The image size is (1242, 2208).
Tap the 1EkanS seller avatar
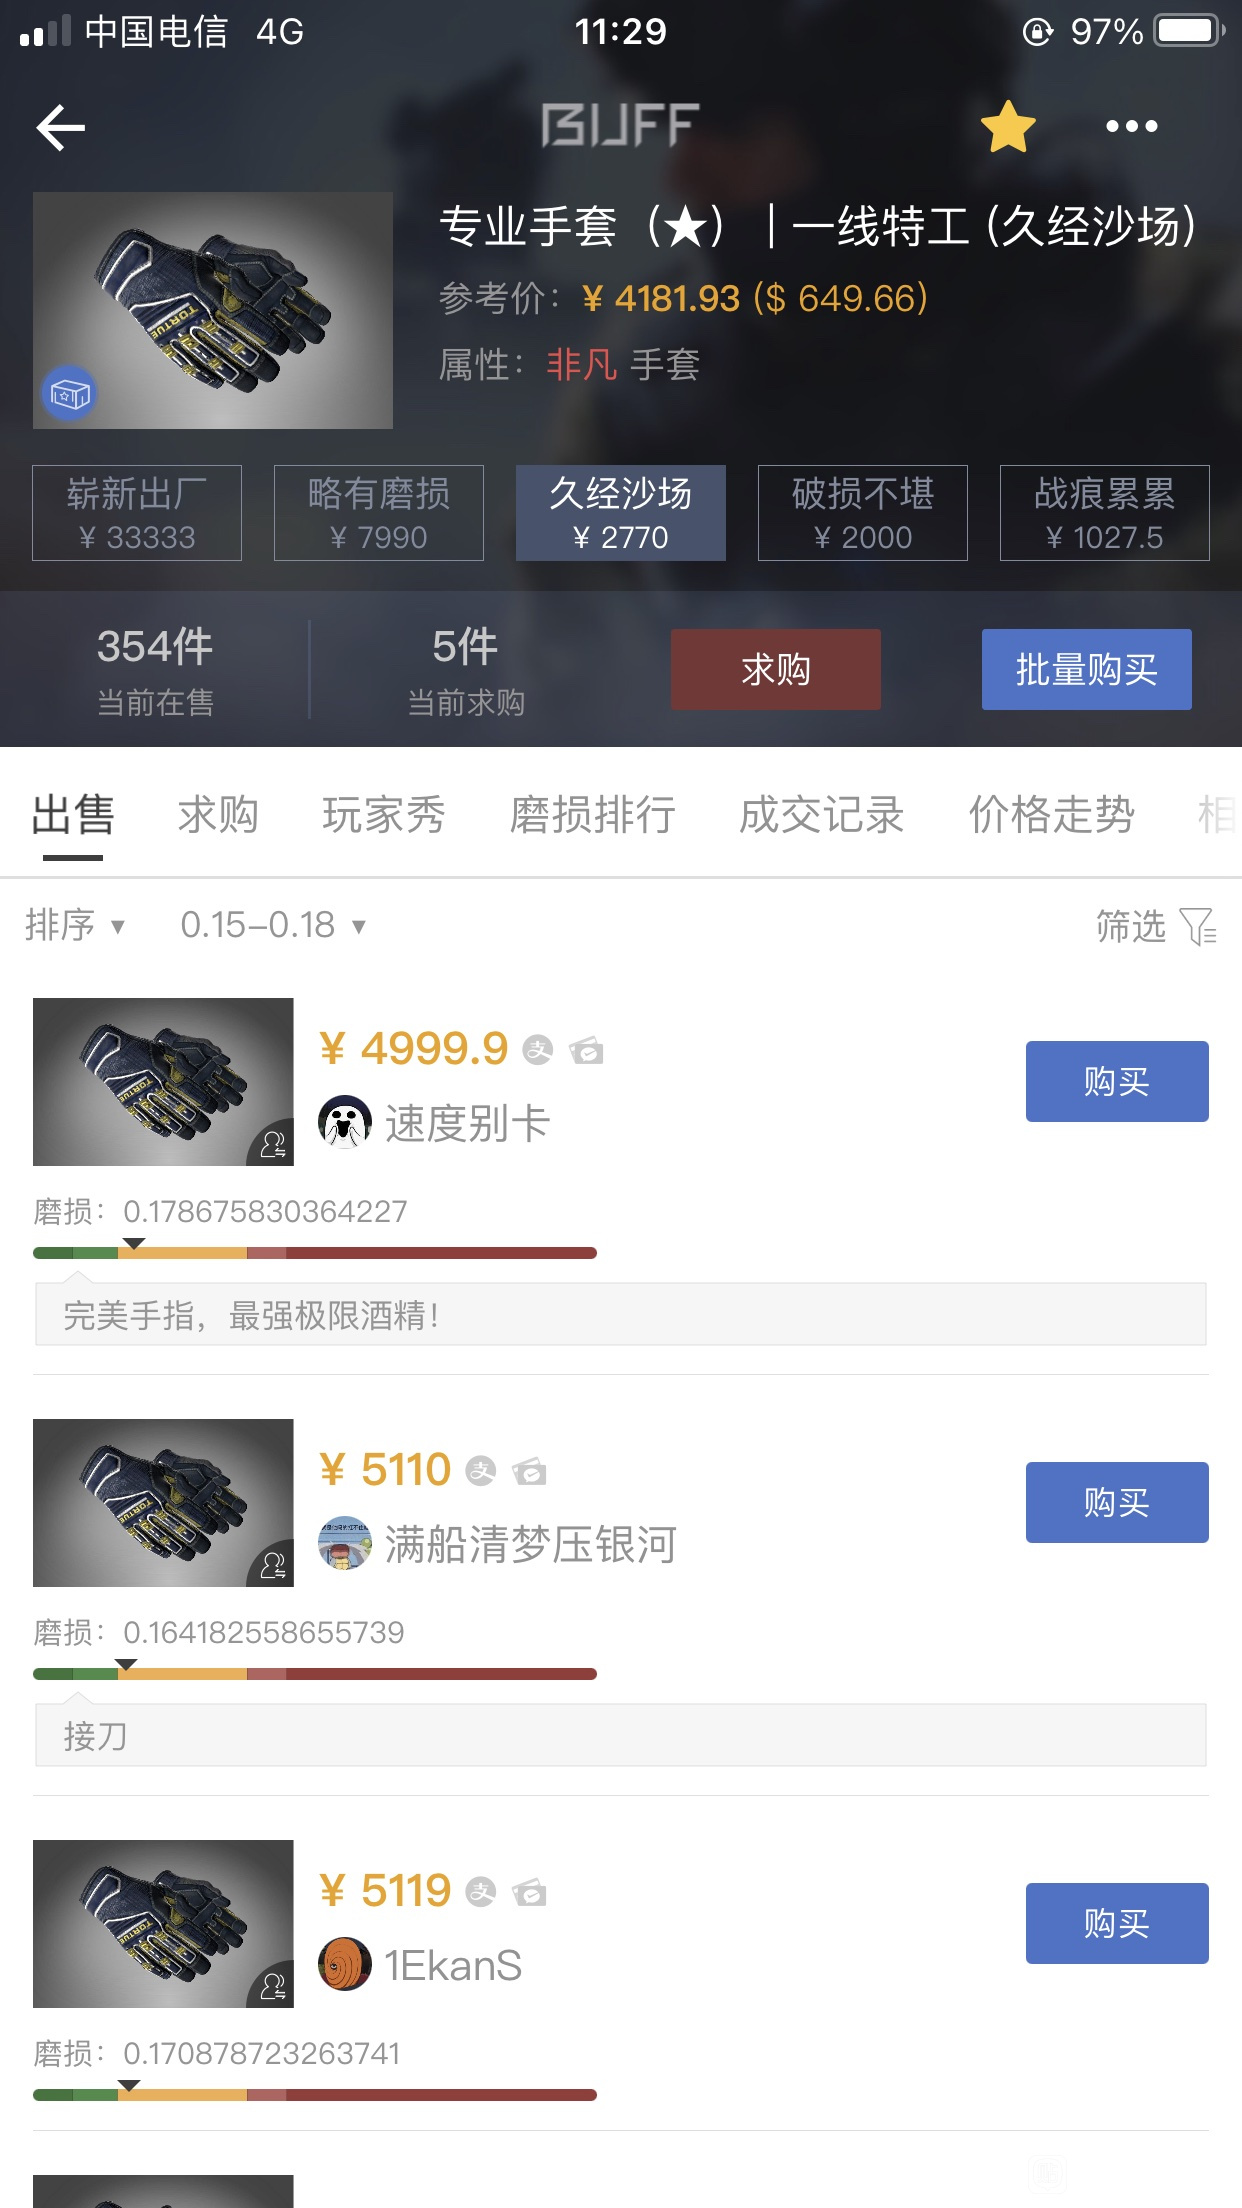coord(345,1964)
